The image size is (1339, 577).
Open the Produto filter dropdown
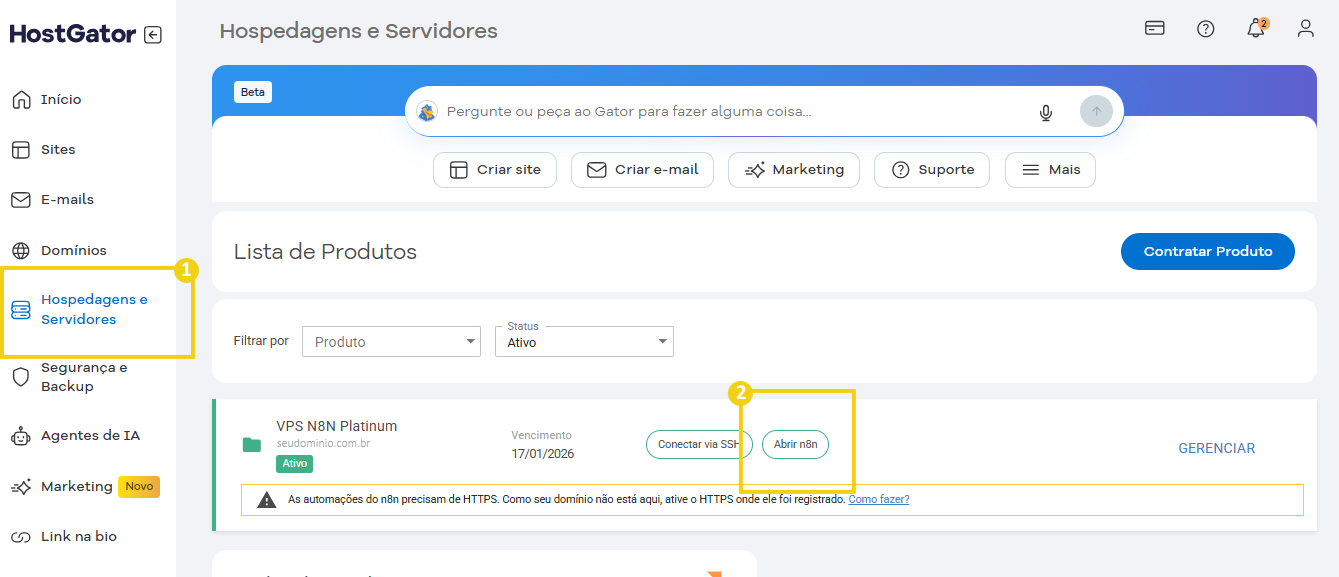coord(391,341)
